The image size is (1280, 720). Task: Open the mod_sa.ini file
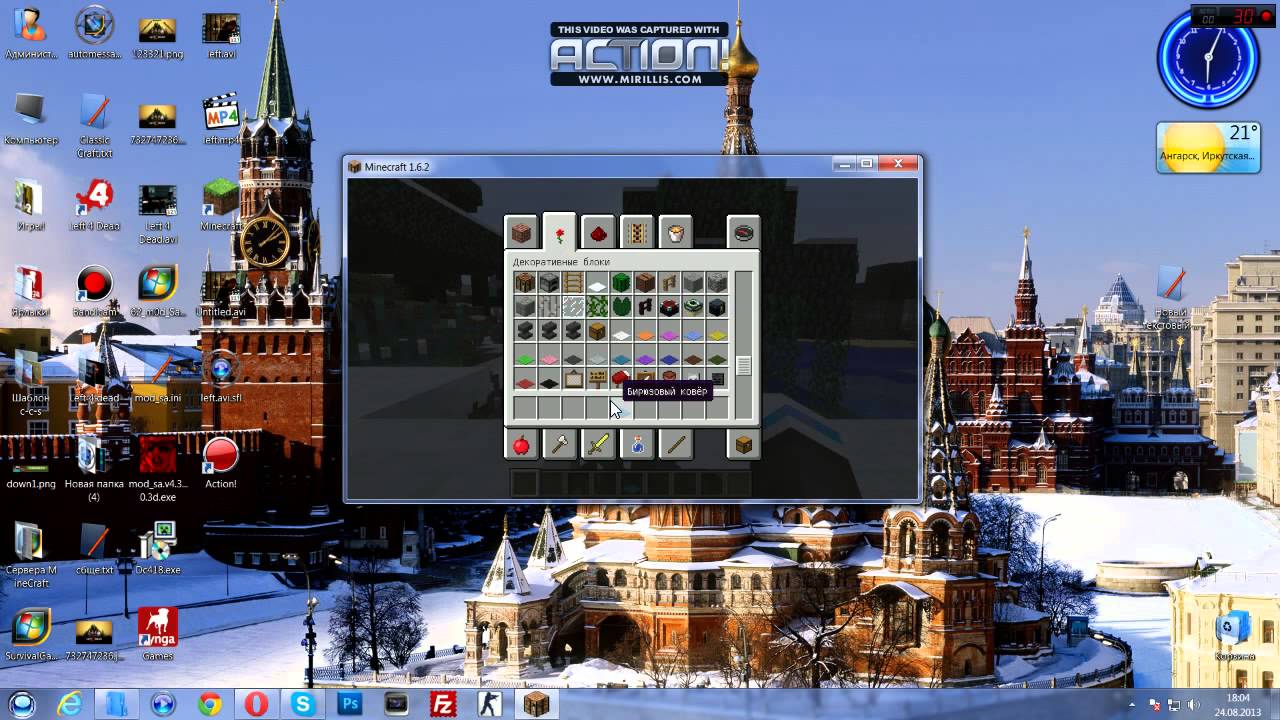(158, 377)
